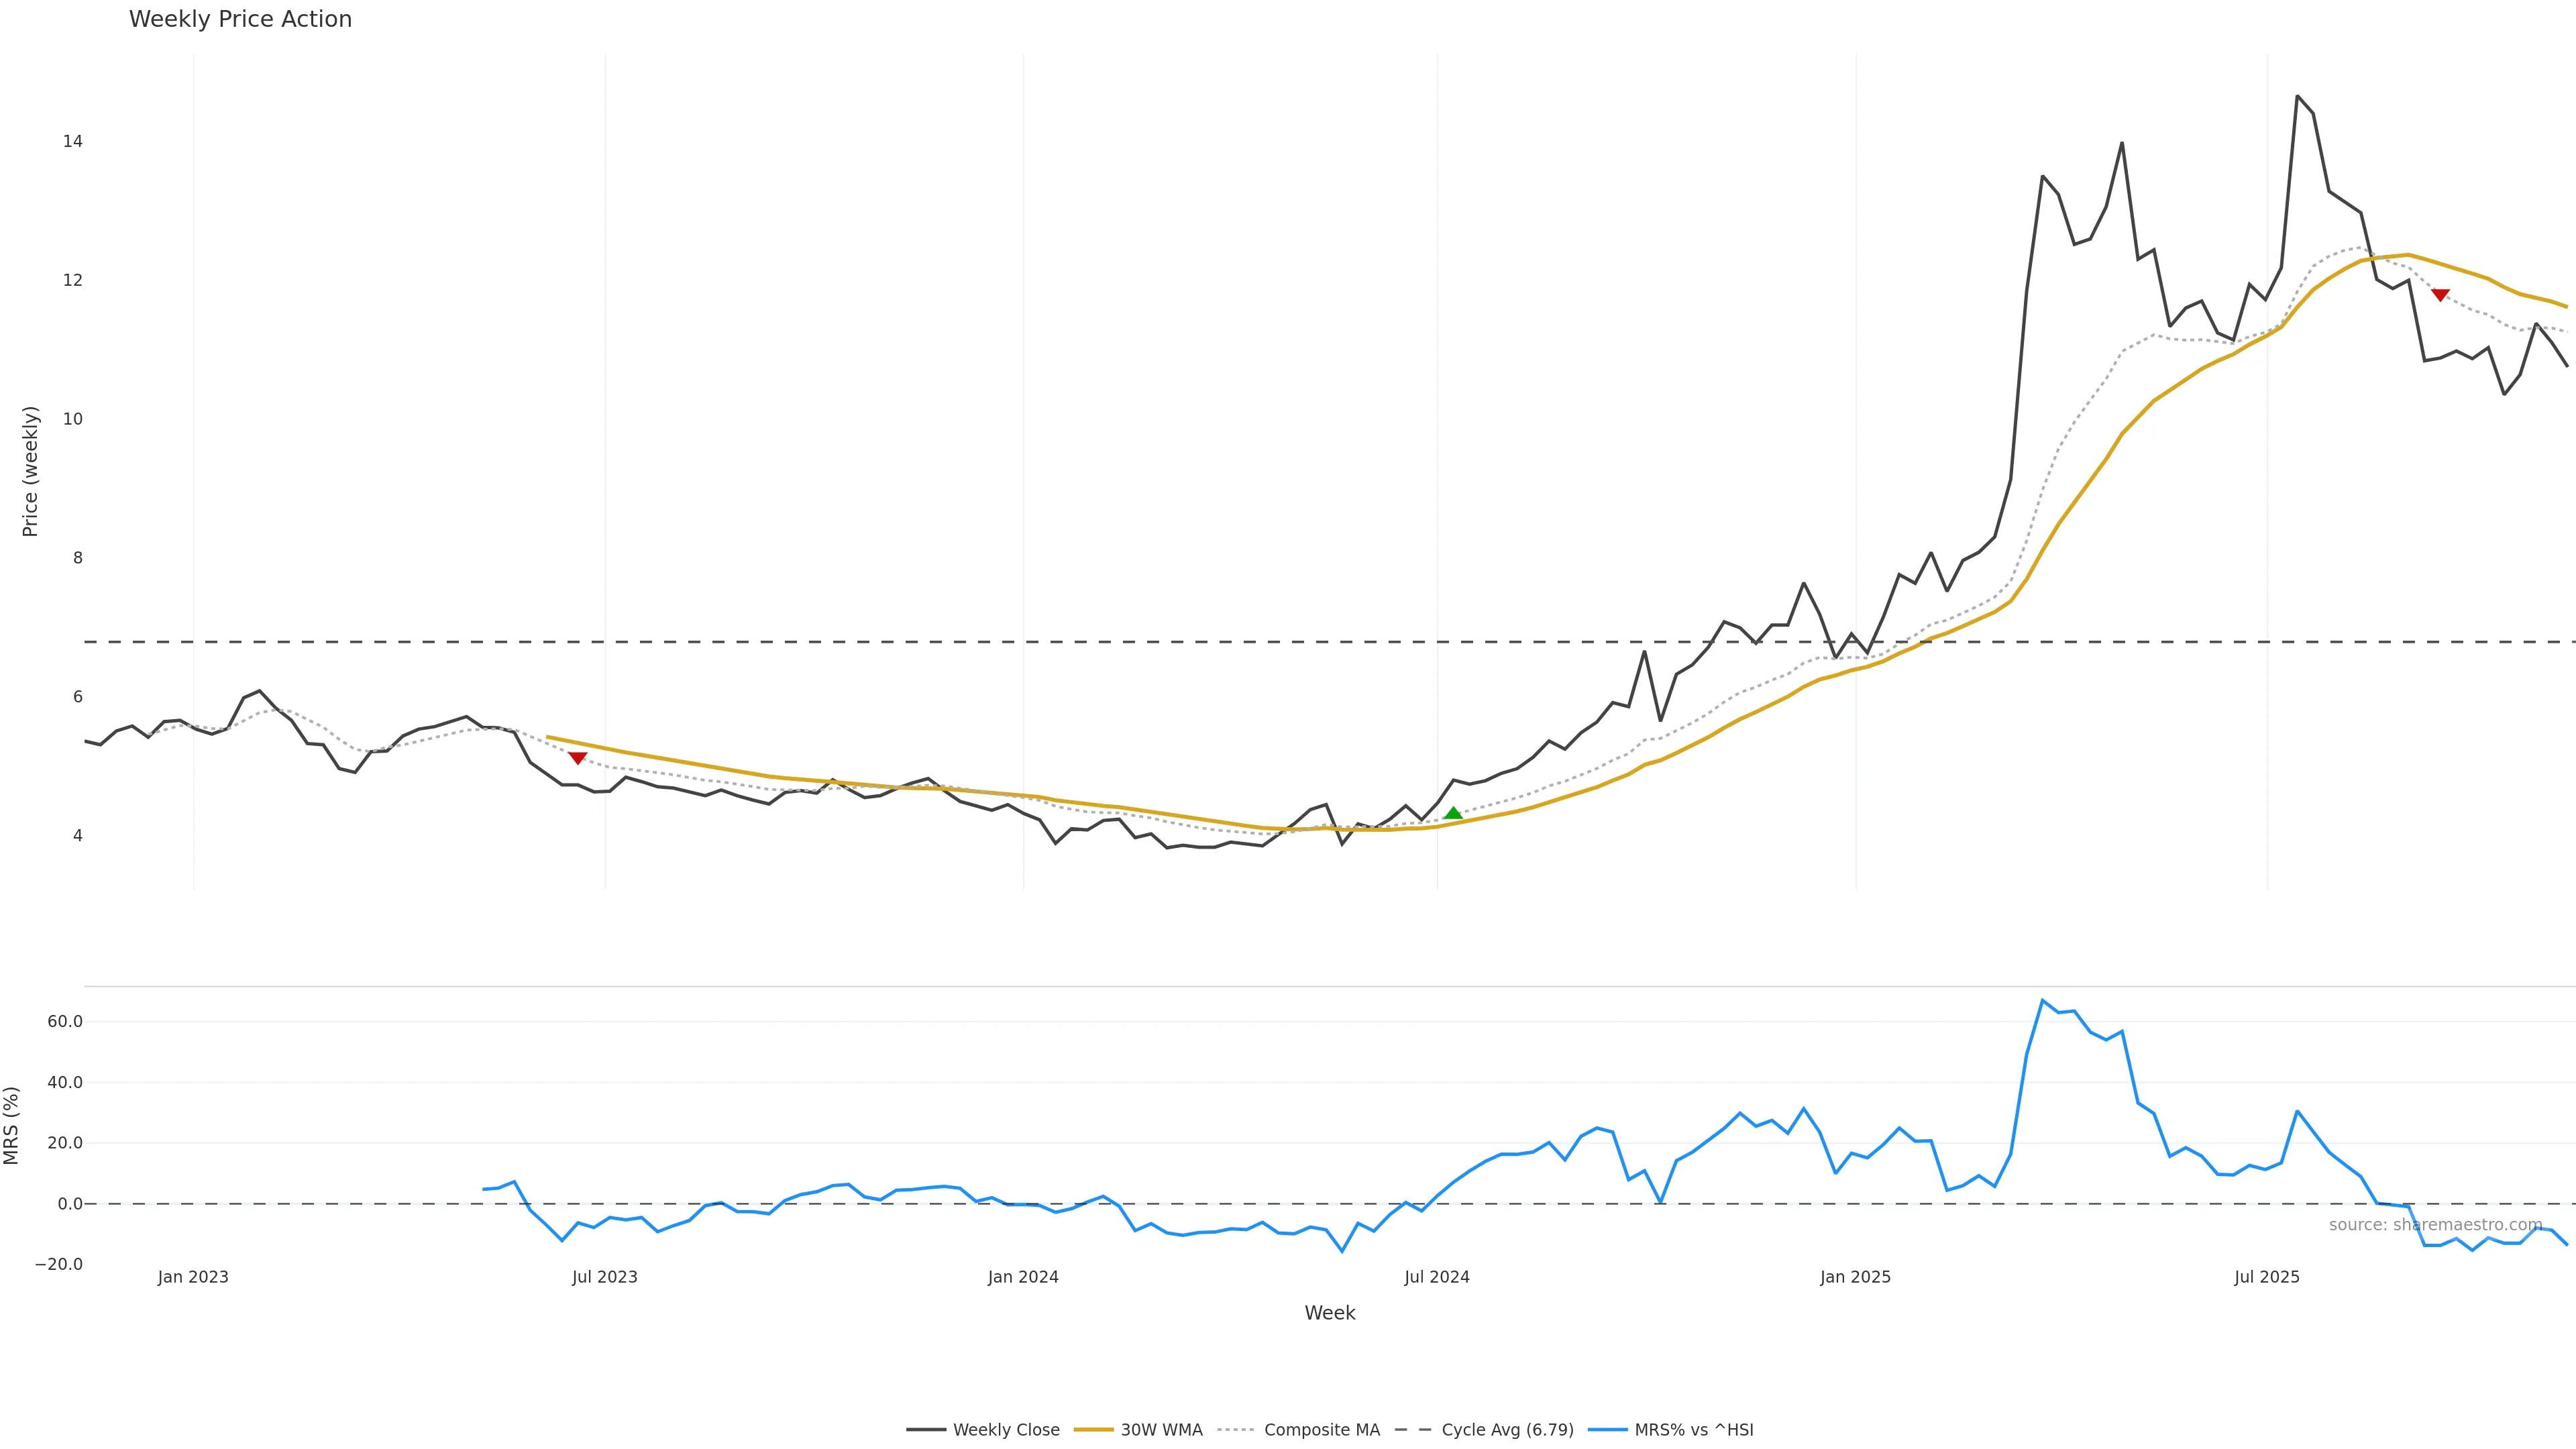Screen dimensions: 2576x1449
Task: Click the Weekly Price Action chart title
Action: [x=240, y=19]
